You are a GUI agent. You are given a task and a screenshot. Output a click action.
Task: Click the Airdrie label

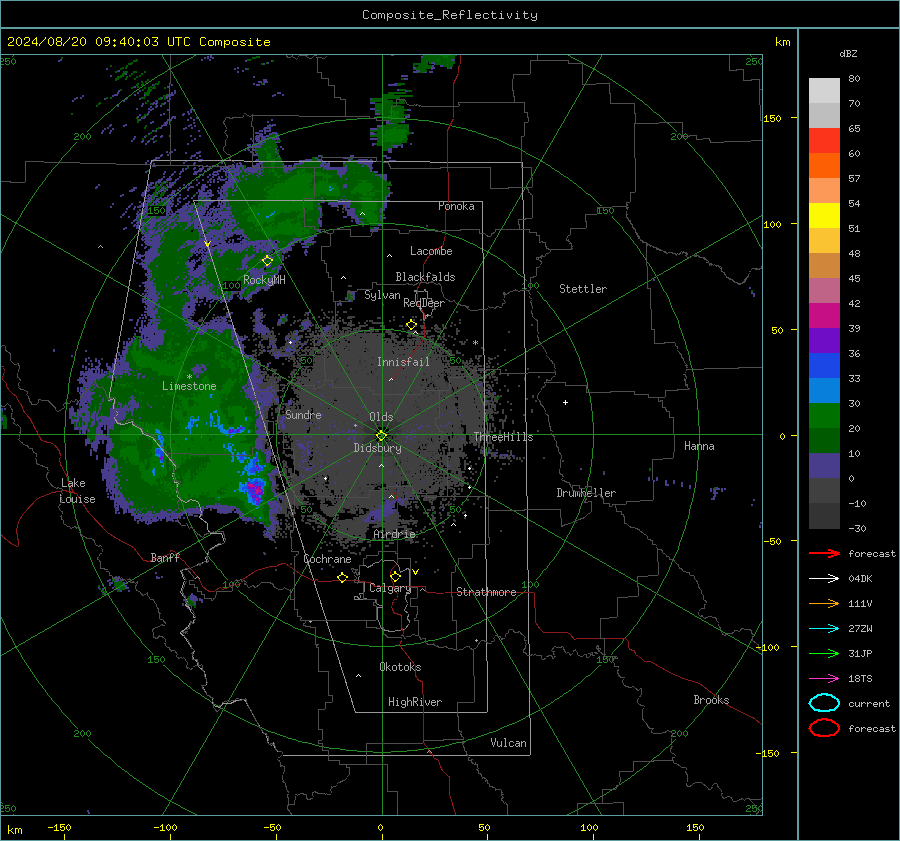pos(394,534)
